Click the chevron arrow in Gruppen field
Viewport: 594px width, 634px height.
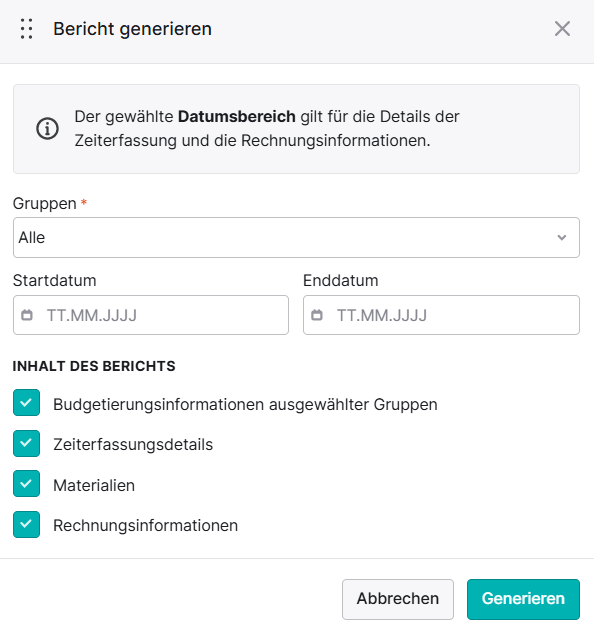pos(562,237)
